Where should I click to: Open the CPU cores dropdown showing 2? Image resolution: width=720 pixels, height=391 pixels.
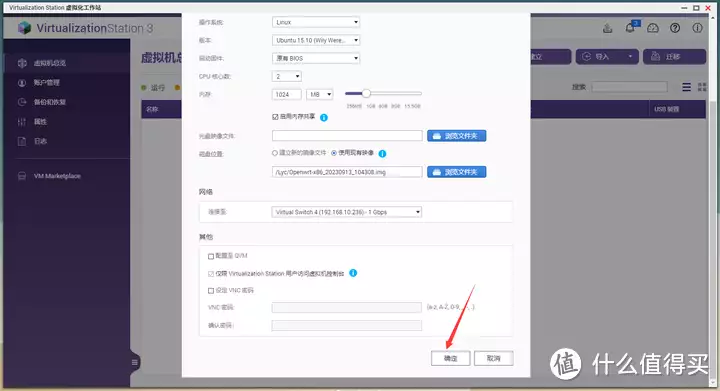point(287,76)
